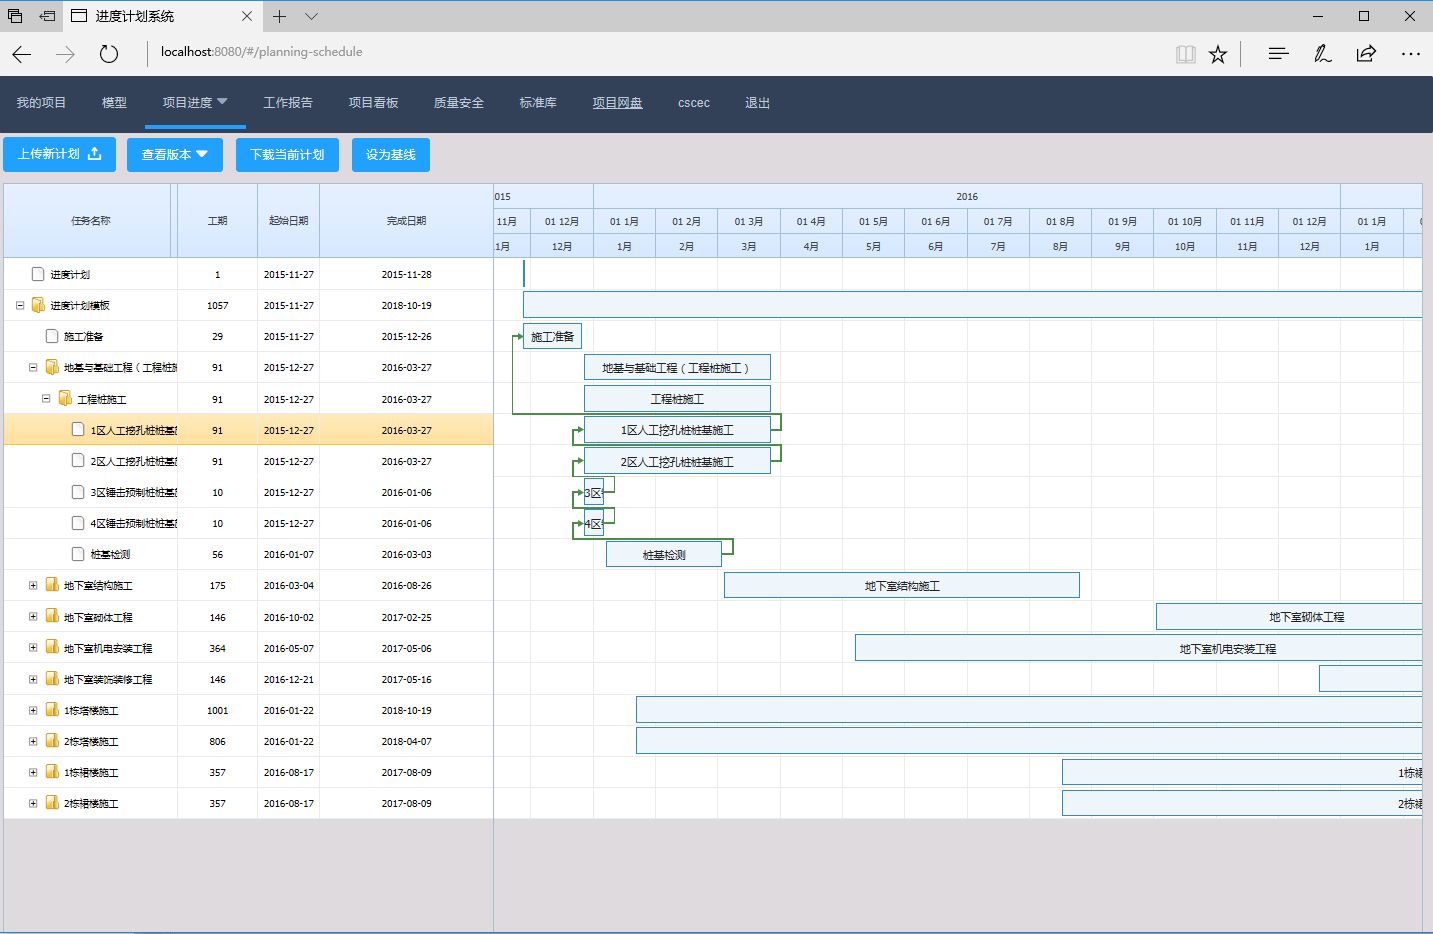Click the 2018-10-19 date in 1栋塔楼施工 row

(406, 710)
